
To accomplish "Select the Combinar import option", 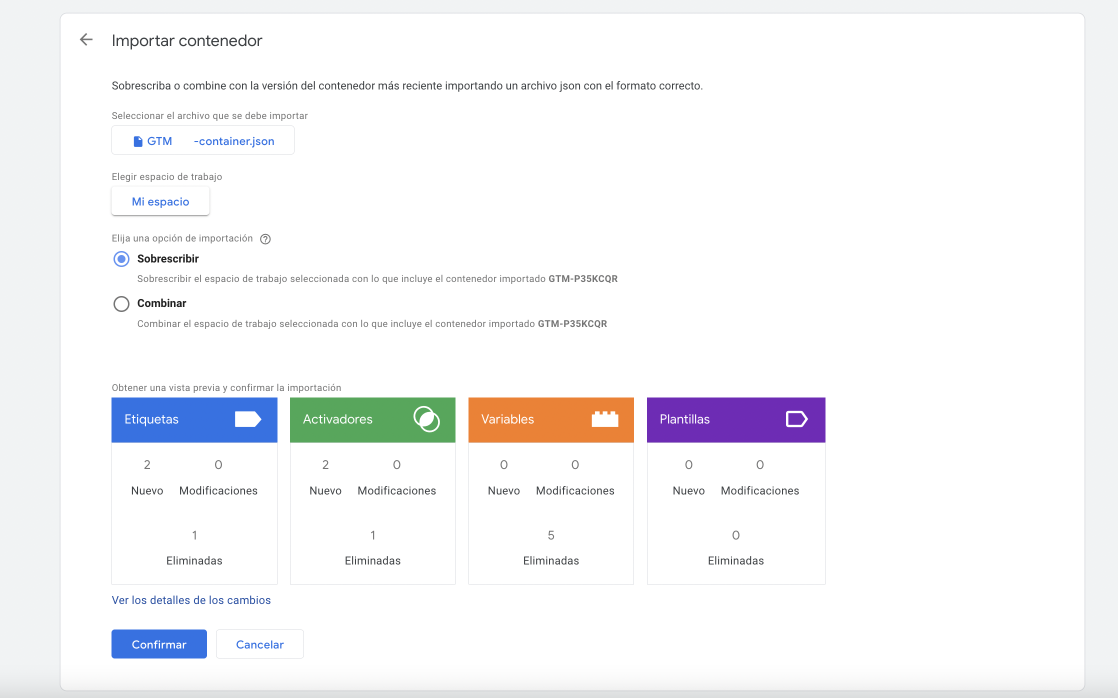I will click(121, 303).
